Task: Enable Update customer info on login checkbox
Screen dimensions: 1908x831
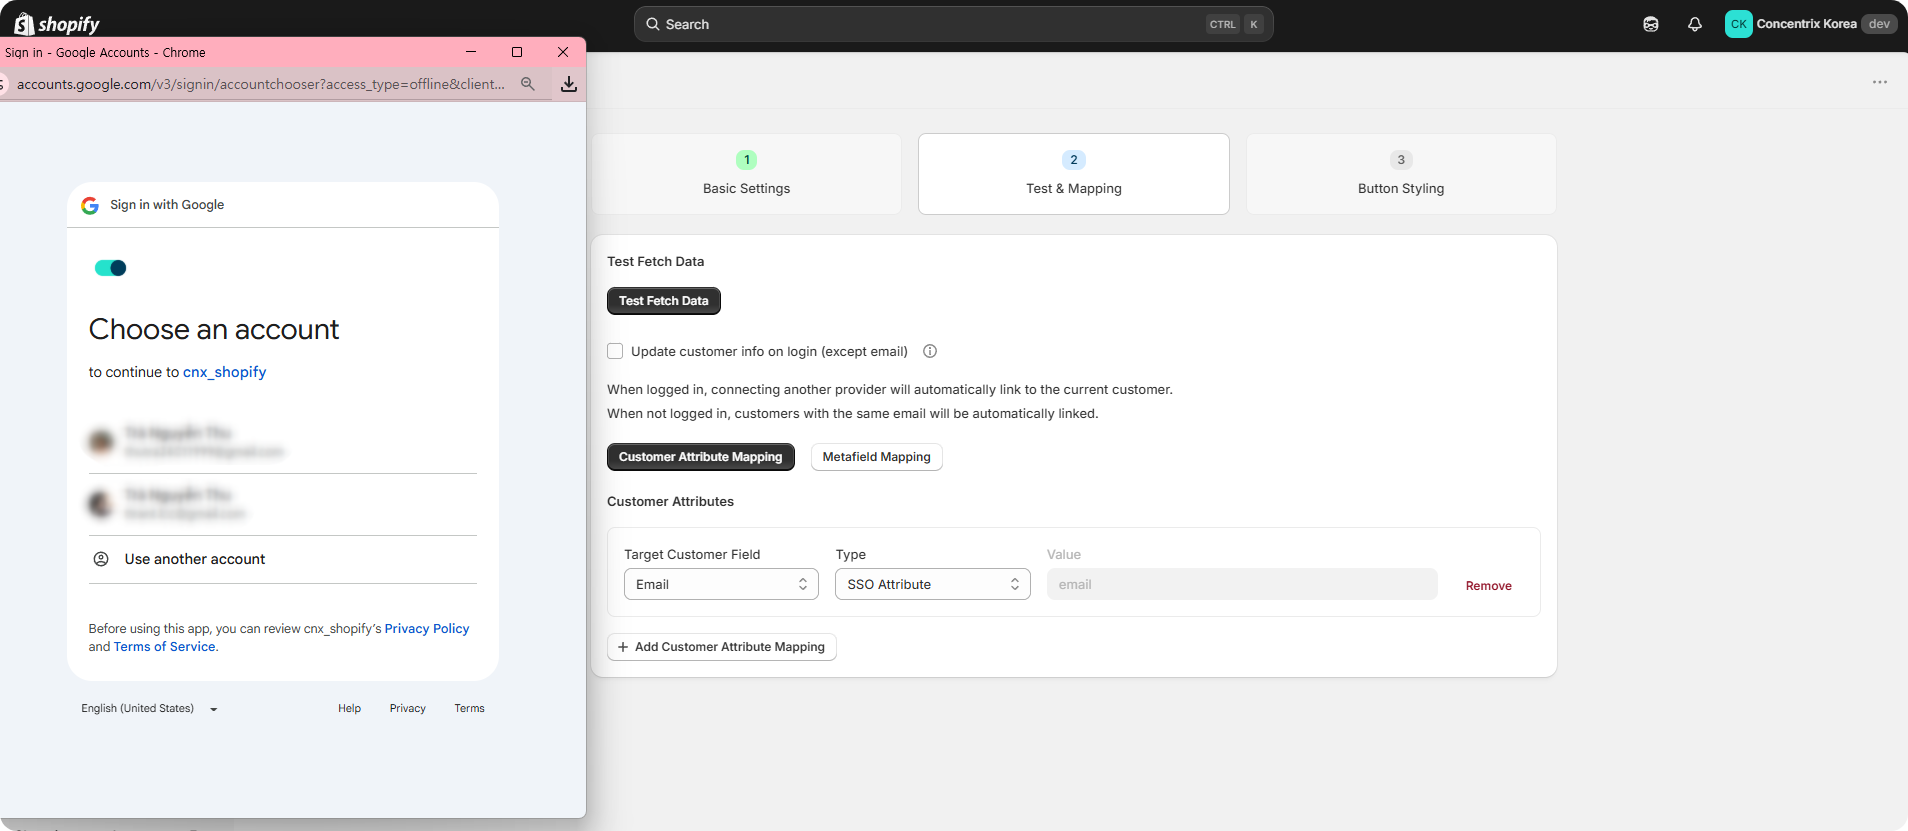Action: pos(615,351)
